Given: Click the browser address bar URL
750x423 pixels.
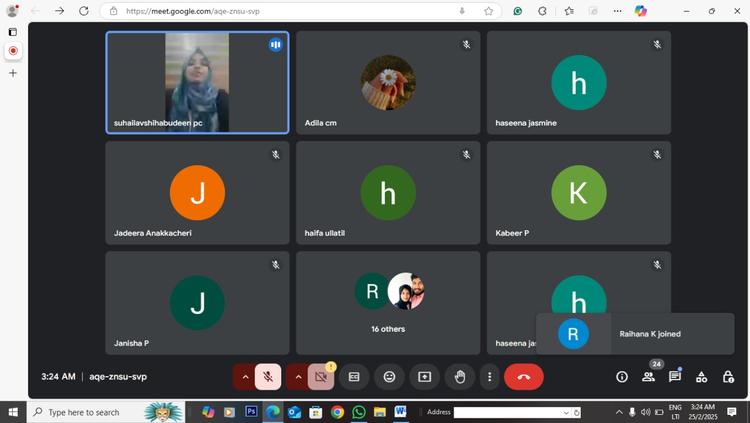Looking at the screenshot, I should coord(280,11).
